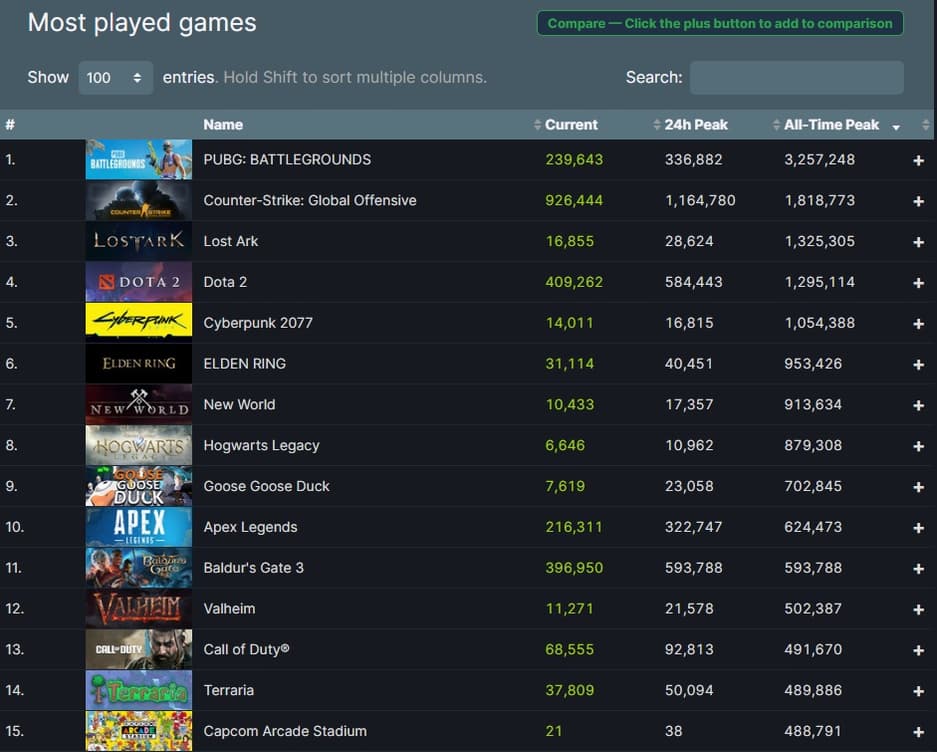Open Baldur's Gate banner thumbnail
Screen dimensions: 937x752
pos(139,568)
